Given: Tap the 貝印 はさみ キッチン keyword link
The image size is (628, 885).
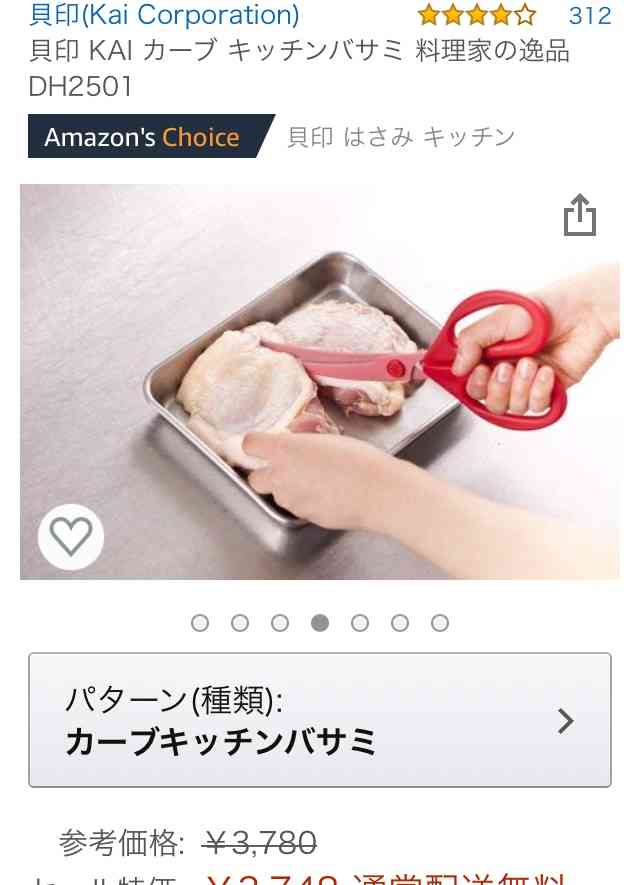Looking at the screenshot, I should coord(401,137).
